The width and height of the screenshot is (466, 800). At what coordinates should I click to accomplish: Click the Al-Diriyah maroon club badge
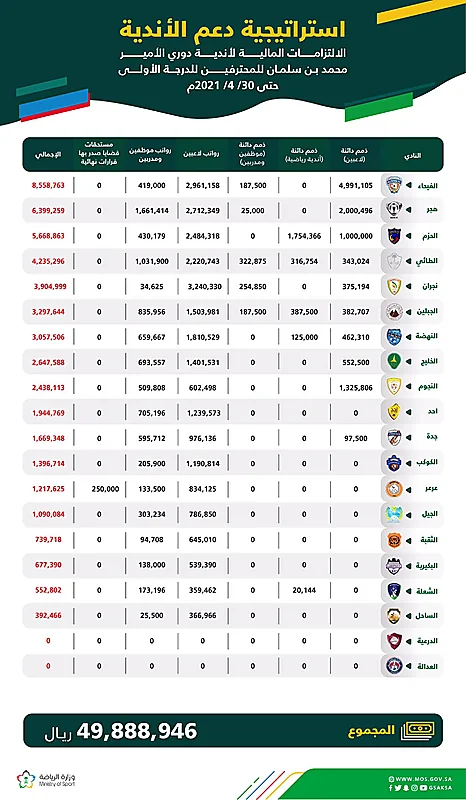(x=394, y=641)
